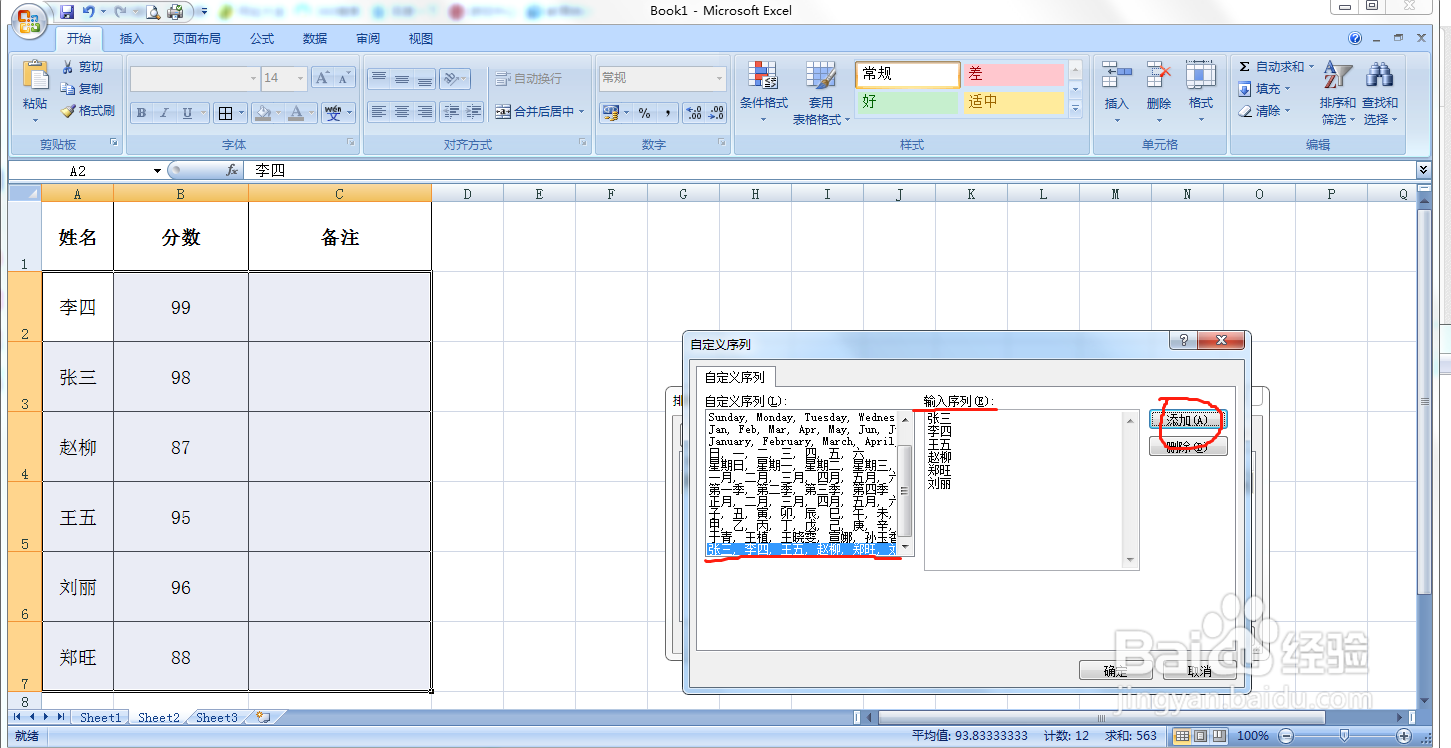
Task: Open the 条件格式 dropdown
Action: [x=764, y=92]
